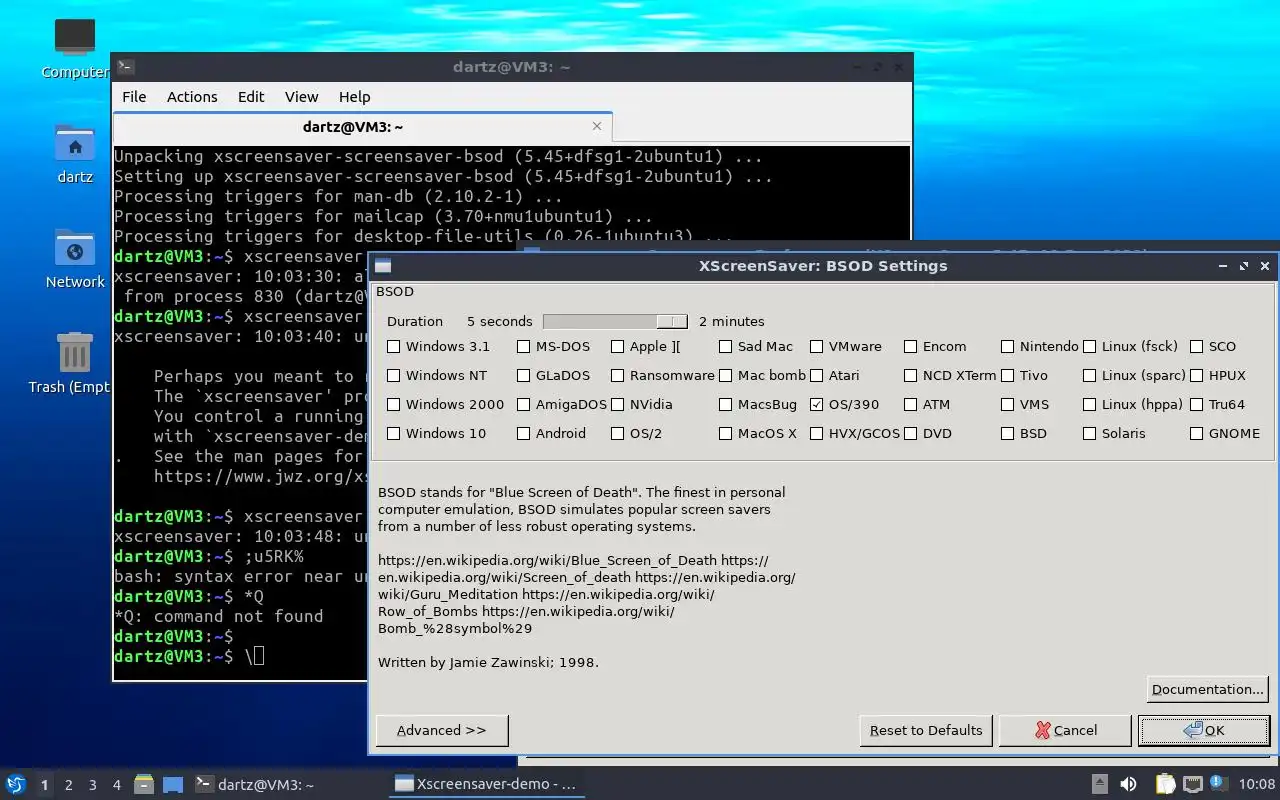The height and width of the screenshot is (800, 1280).
Task: Click Reset to Defaults button
Action: 926,730
